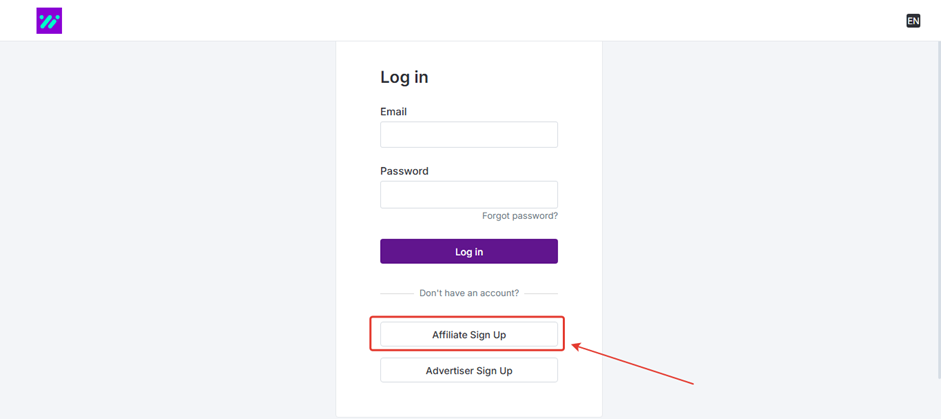Choose Advertiser Sign Up
Image resolution: width=941 pixels, height=419 pixels.
[468, 371]
